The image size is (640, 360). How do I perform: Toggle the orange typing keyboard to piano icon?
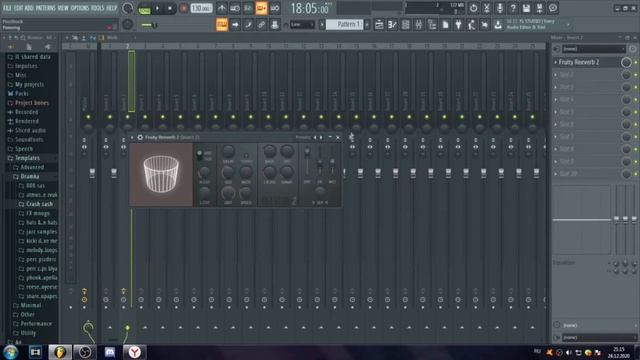(222, 24)
